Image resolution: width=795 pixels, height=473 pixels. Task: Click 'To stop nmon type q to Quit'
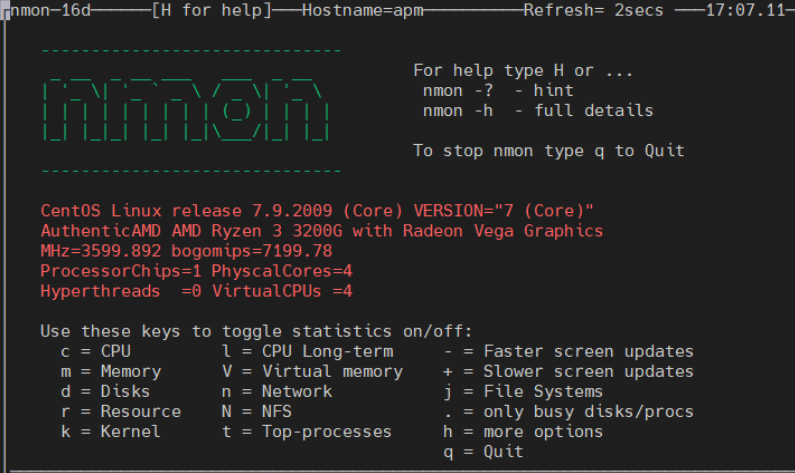point(549,151)
